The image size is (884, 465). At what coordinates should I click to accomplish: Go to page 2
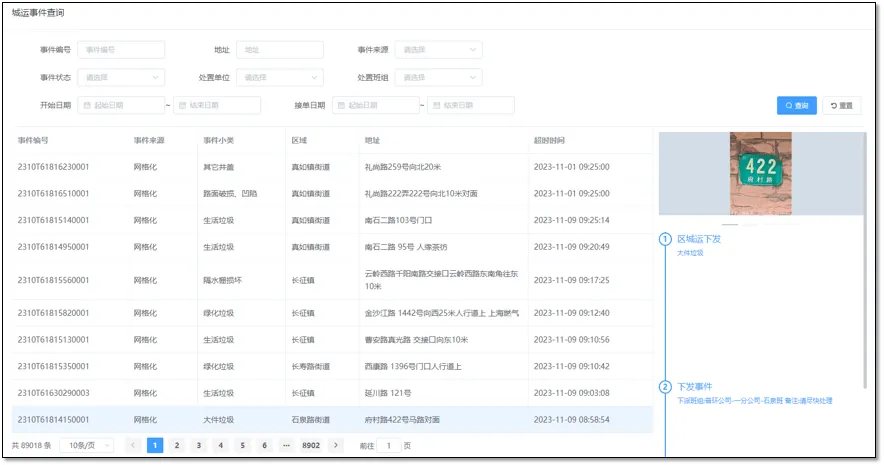(176, 445)
